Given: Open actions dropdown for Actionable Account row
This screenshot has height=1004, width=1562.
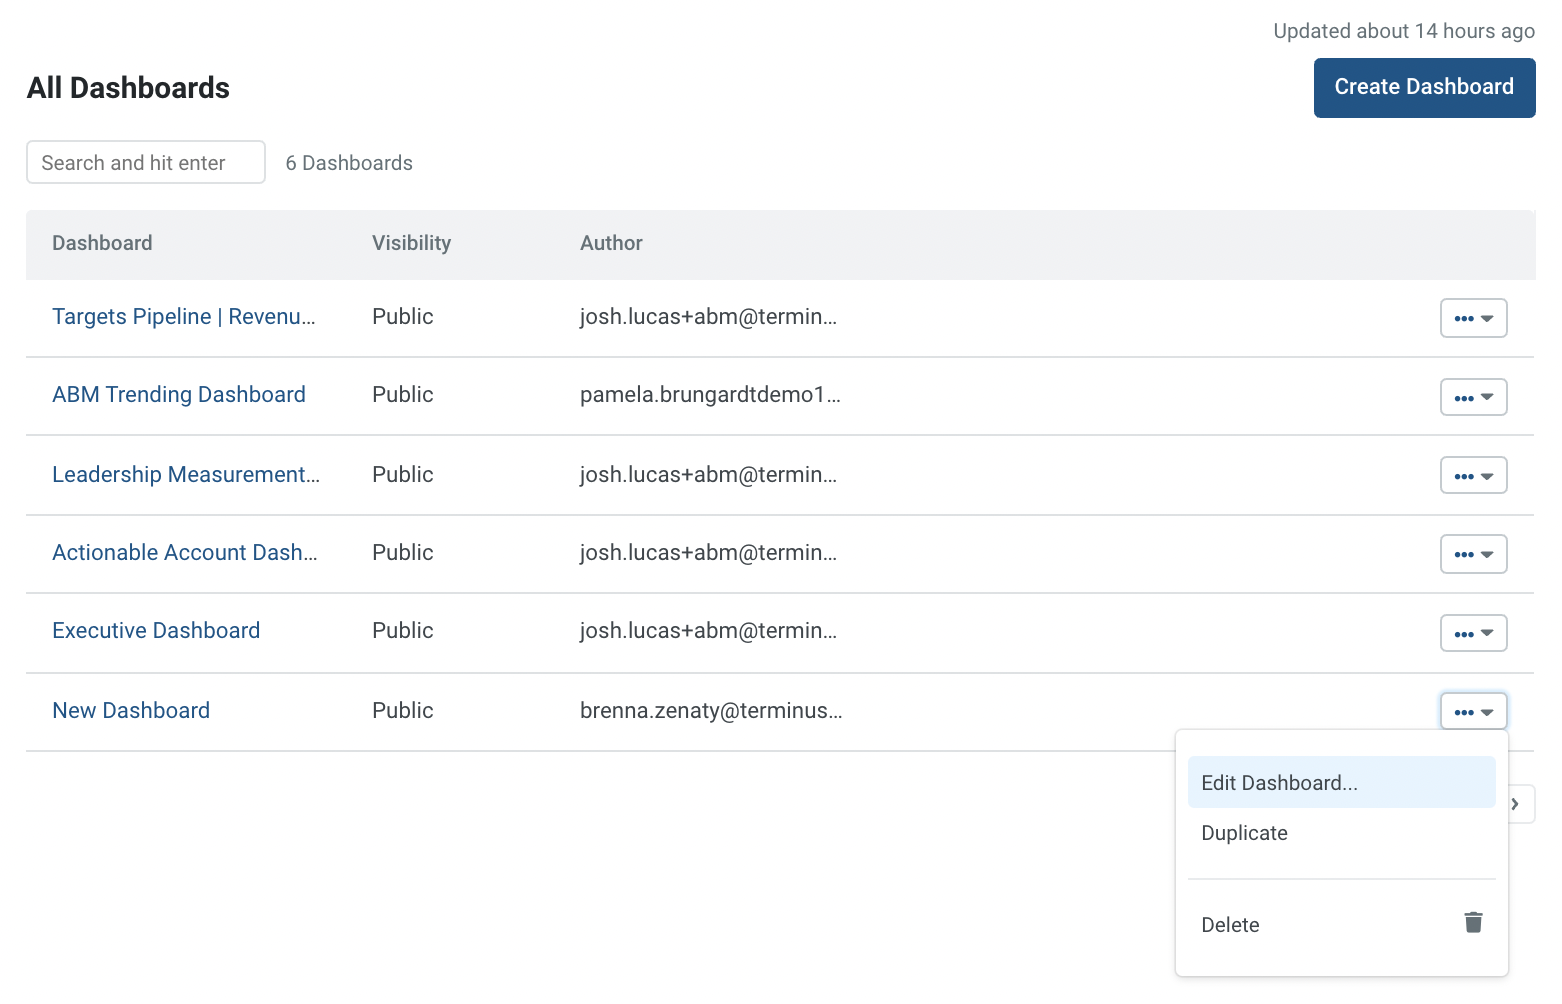Looking at the screenshot, I should point(1473,553).
